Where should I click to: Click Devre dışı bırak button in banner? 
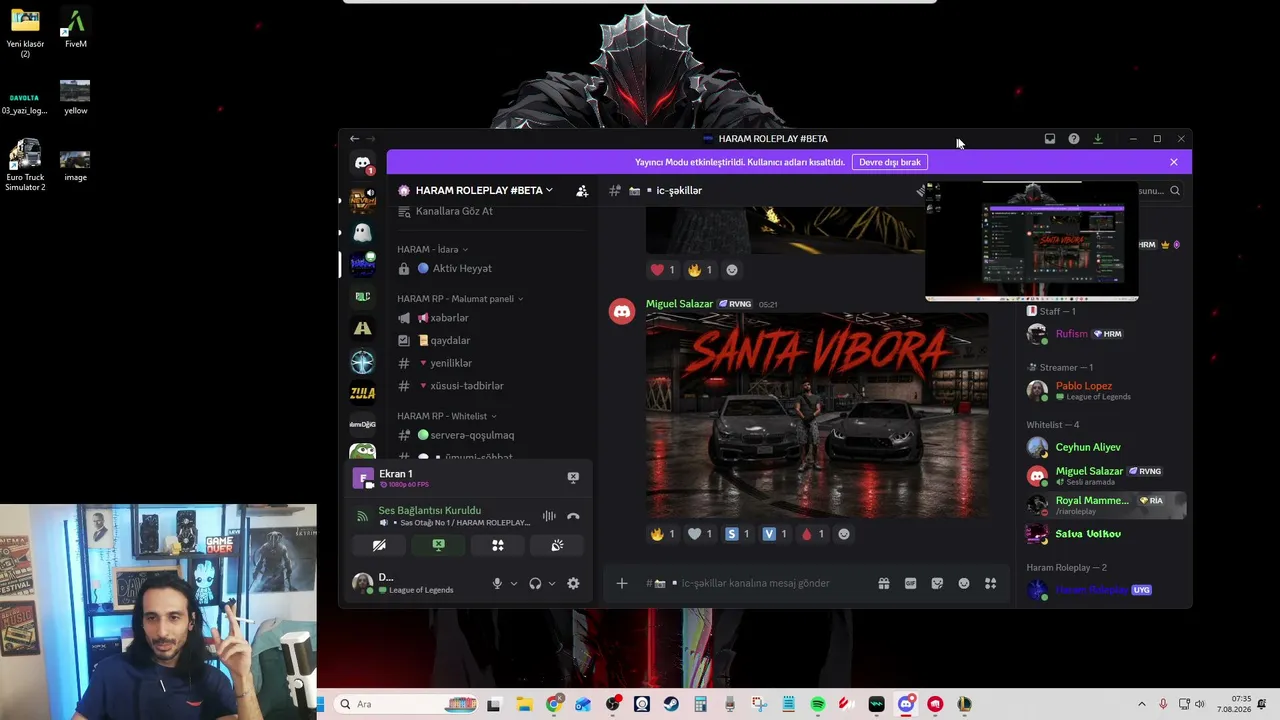point(890,162)
